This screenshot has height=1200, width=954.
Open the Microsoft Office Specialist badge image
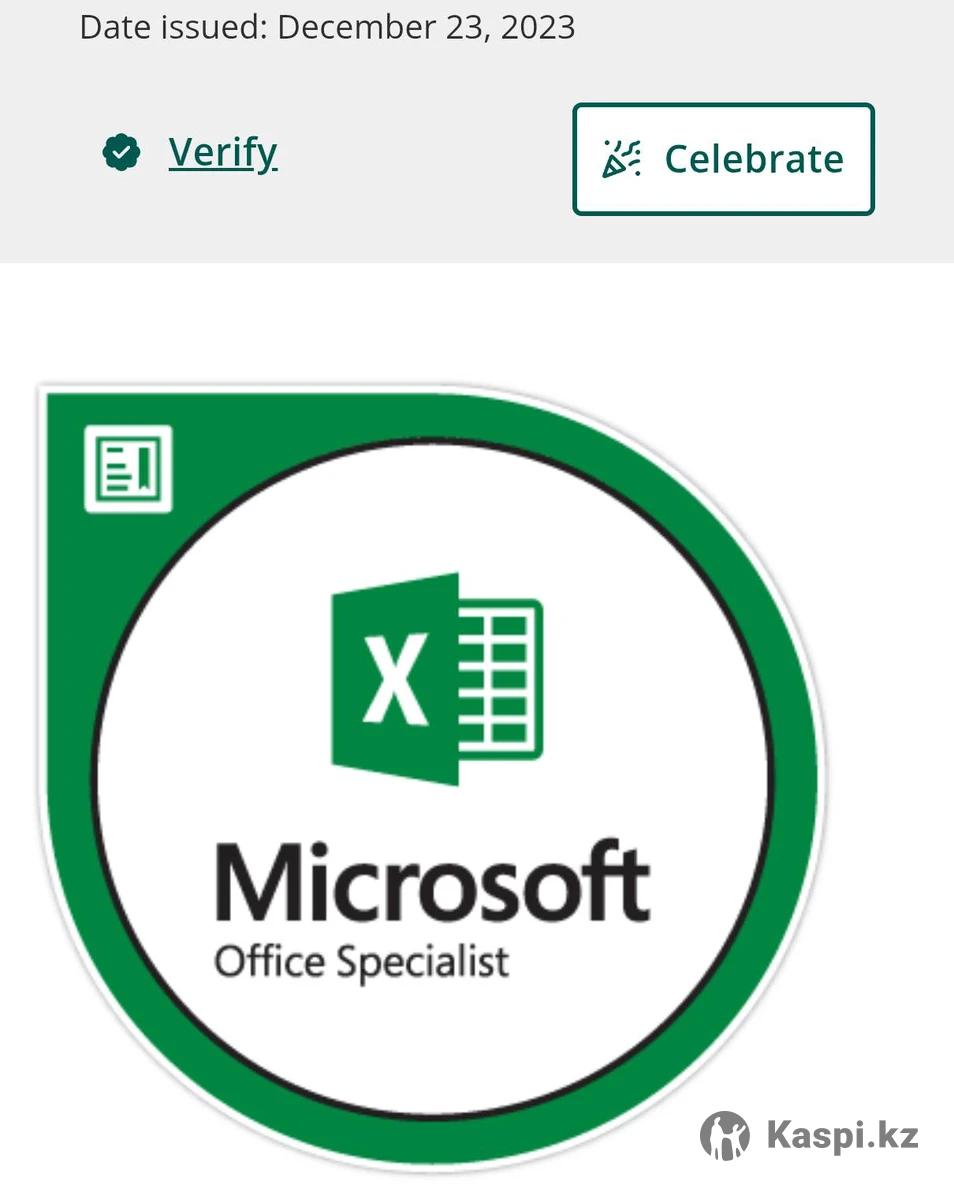[432, 778]
